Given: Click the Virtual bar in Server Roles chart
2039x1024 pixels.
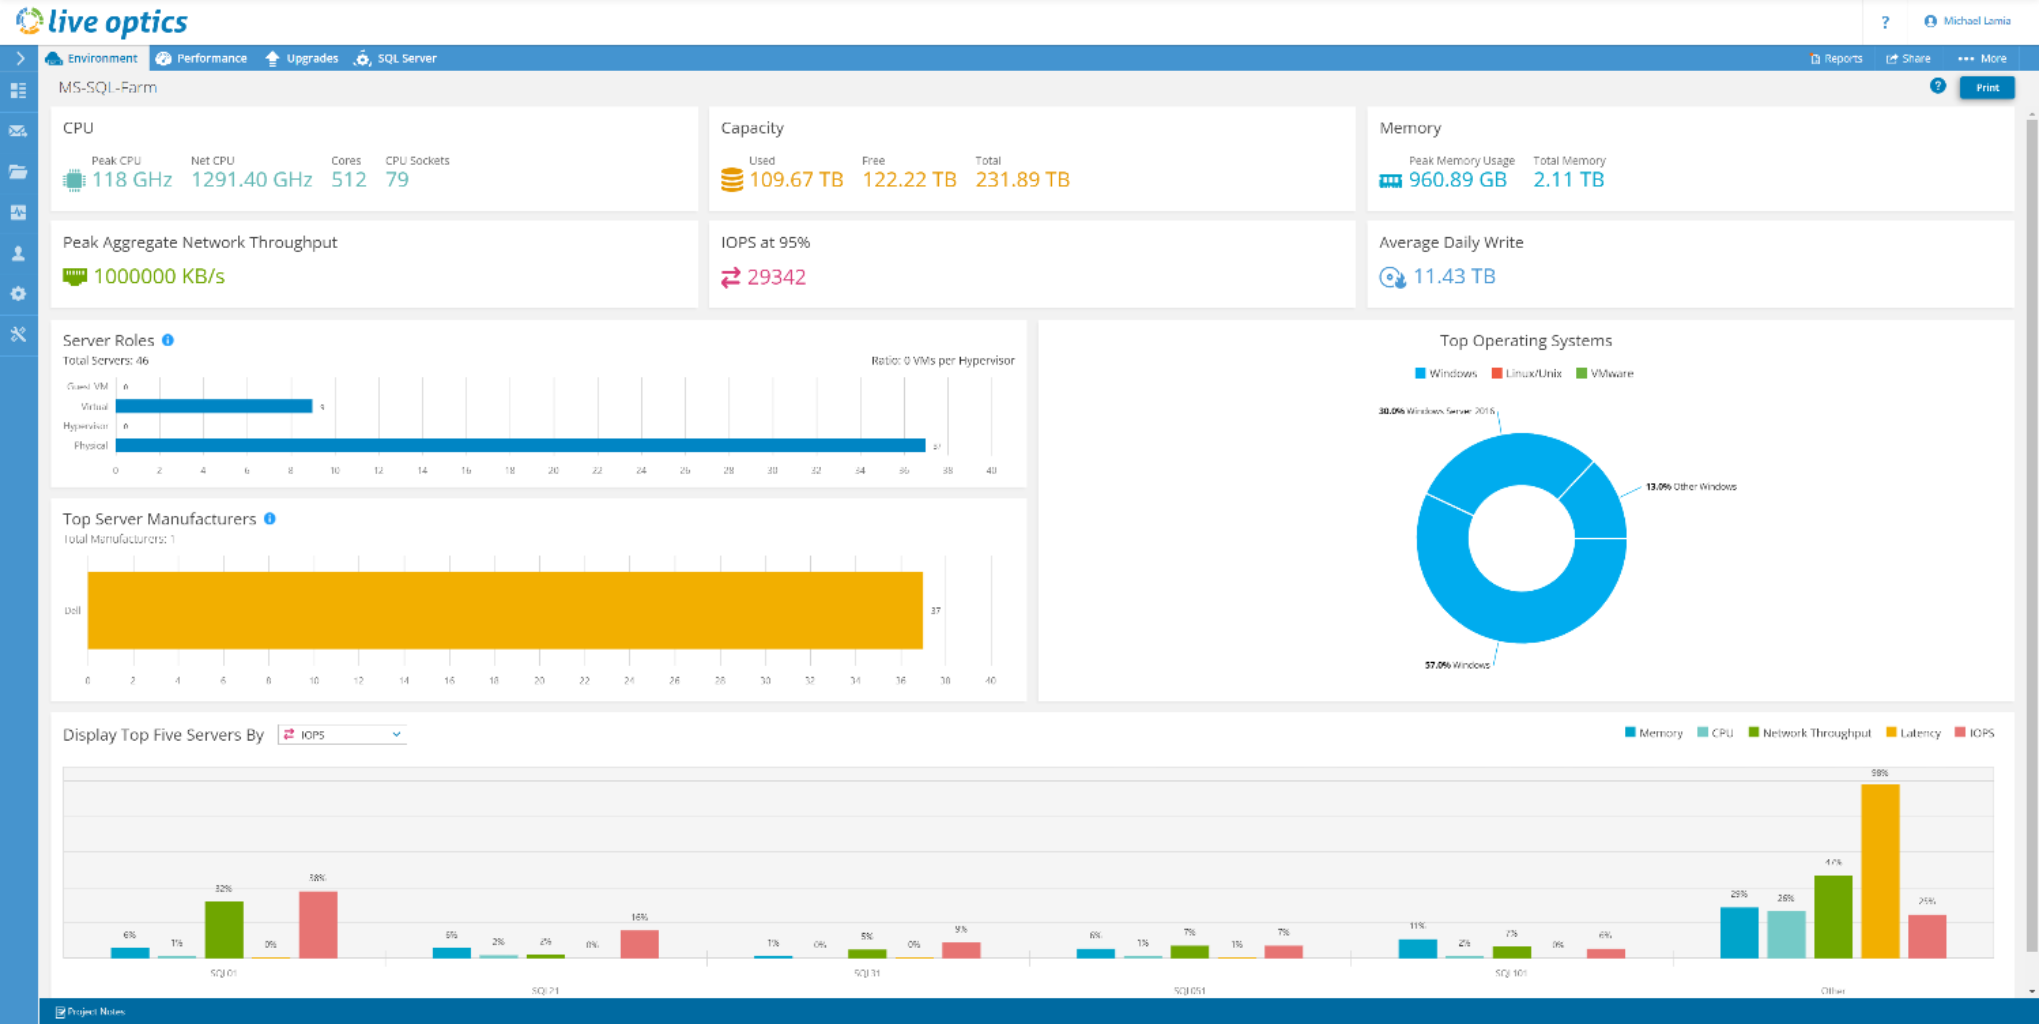Looking at the screenshot, I should (x=214, y=406).
